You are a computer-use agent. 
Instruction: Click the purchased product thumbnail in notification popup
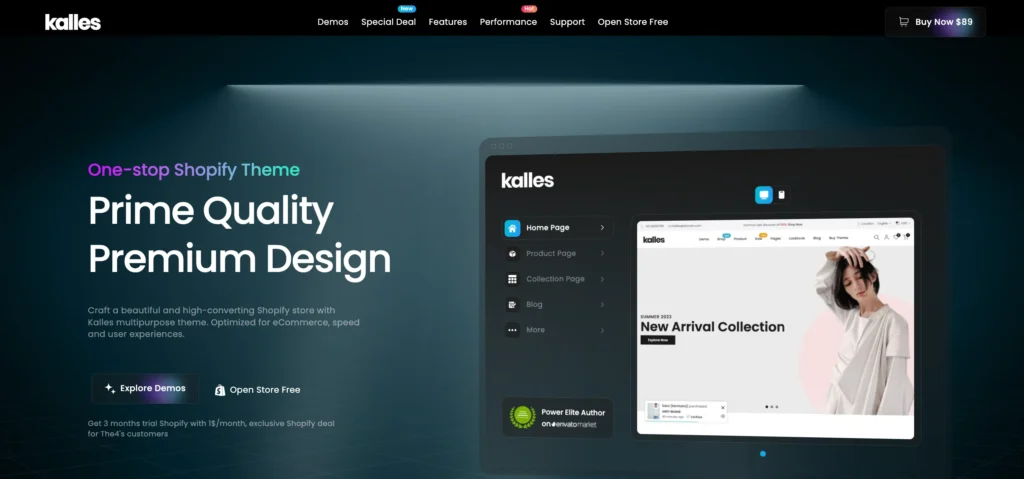click(x=653, y=410)
